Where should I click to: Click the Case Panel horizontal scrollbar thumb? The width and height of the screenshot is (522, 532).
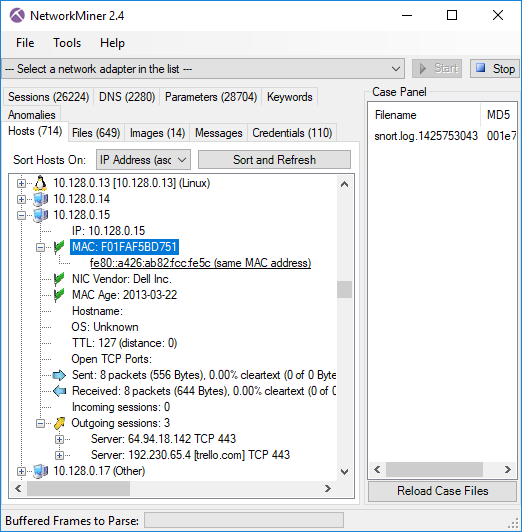point(434,469)
